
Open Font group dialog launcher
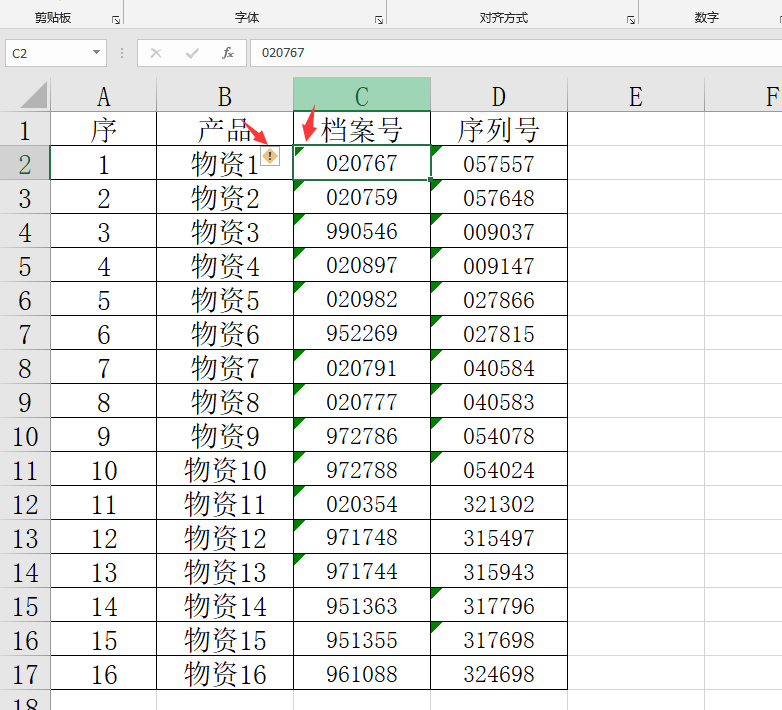pos(379,20)
